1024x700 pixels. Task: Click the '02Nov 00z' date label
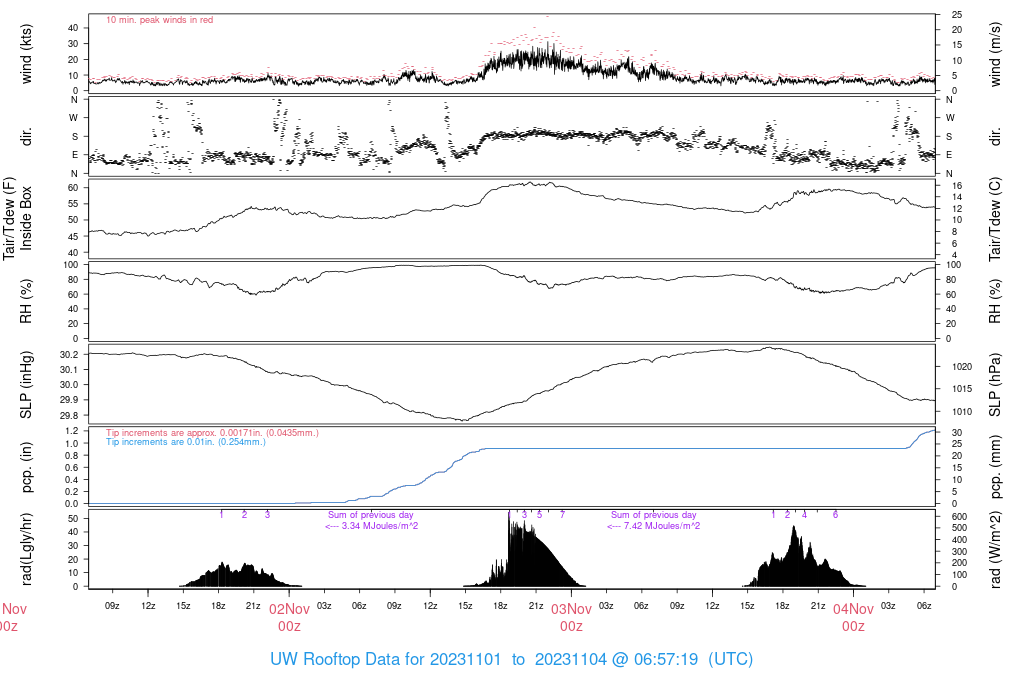click(289, 617)
